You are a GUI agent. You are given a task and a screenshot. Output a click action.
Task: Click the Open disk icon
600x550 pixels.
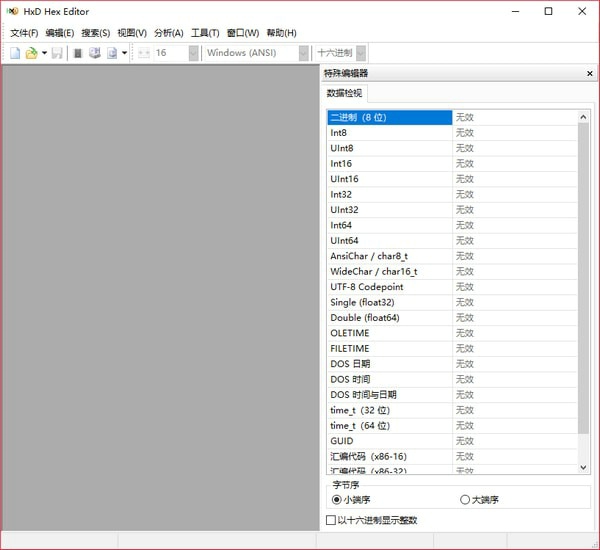[x=94, y=53]
